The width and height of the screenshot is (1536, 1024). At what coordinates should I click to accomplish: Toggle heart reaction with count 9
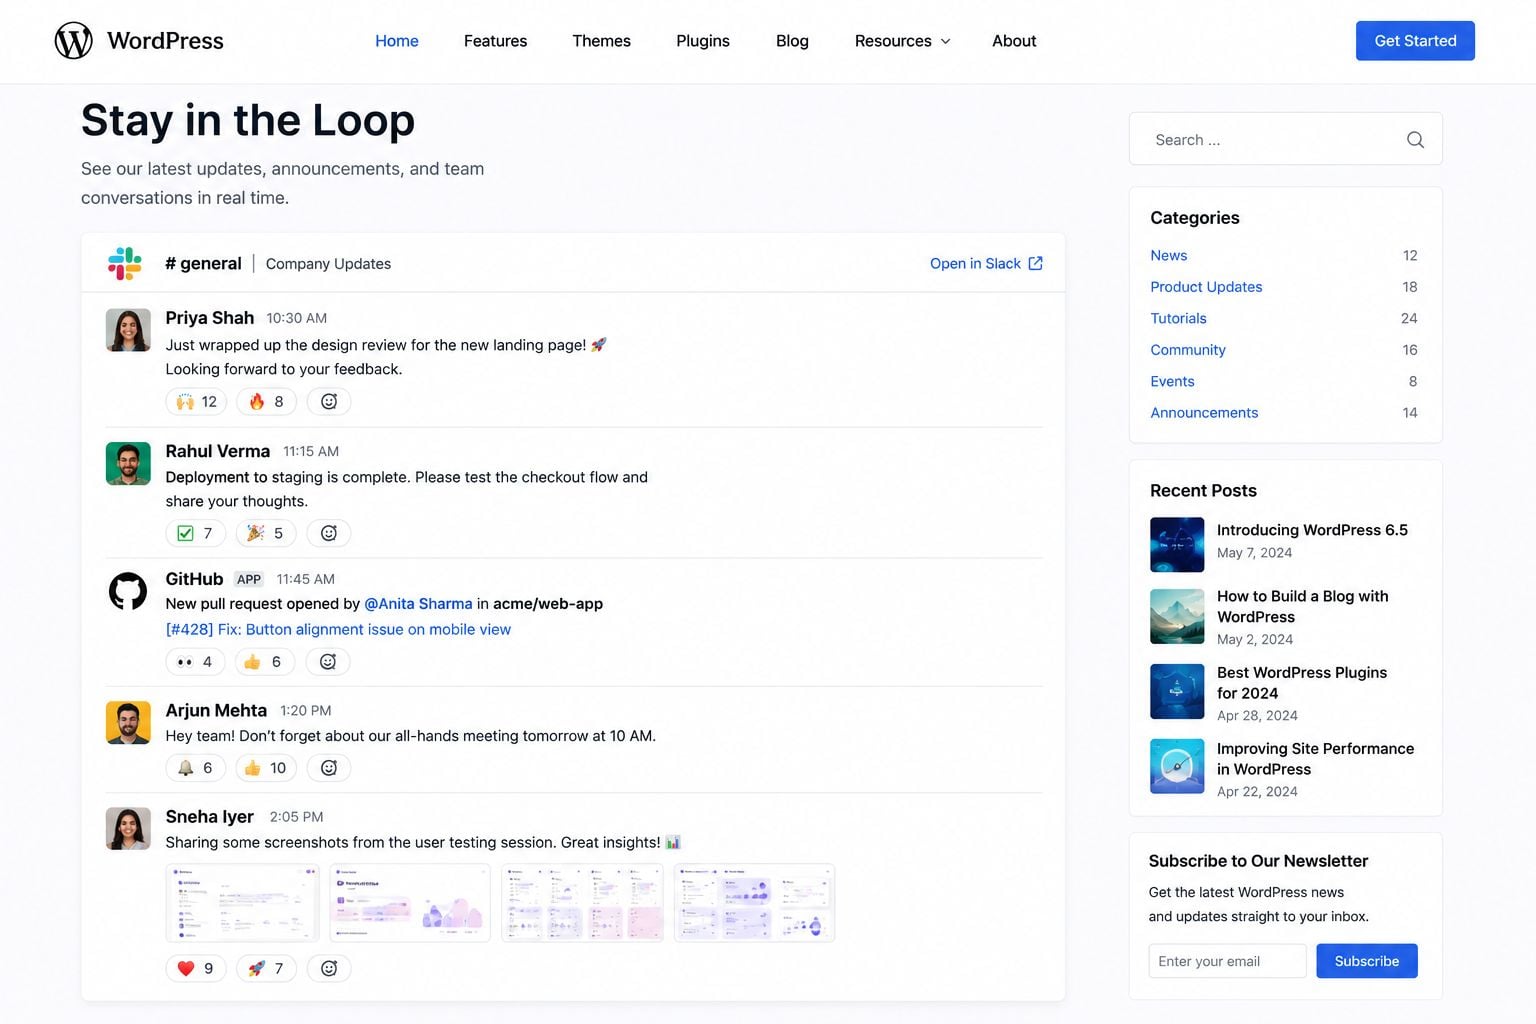point(196,968)
